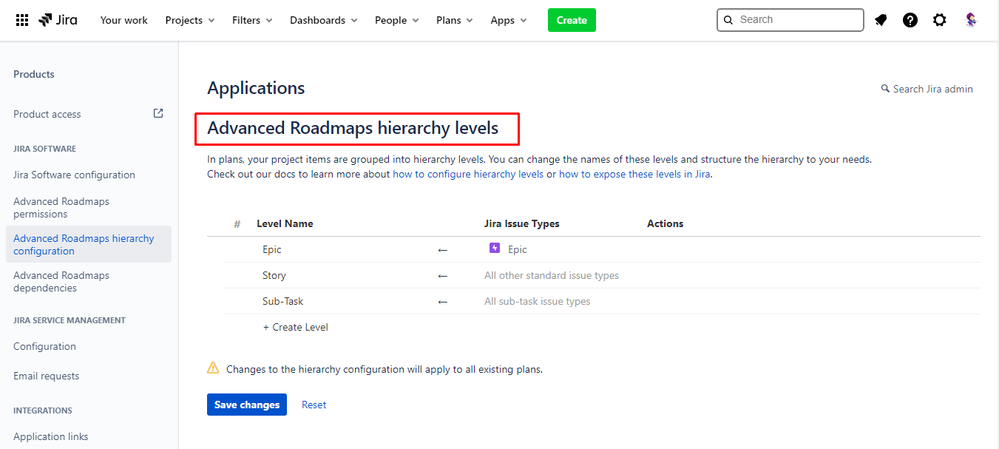
Task: Open the user profile avatar
Action: point(970,20)
